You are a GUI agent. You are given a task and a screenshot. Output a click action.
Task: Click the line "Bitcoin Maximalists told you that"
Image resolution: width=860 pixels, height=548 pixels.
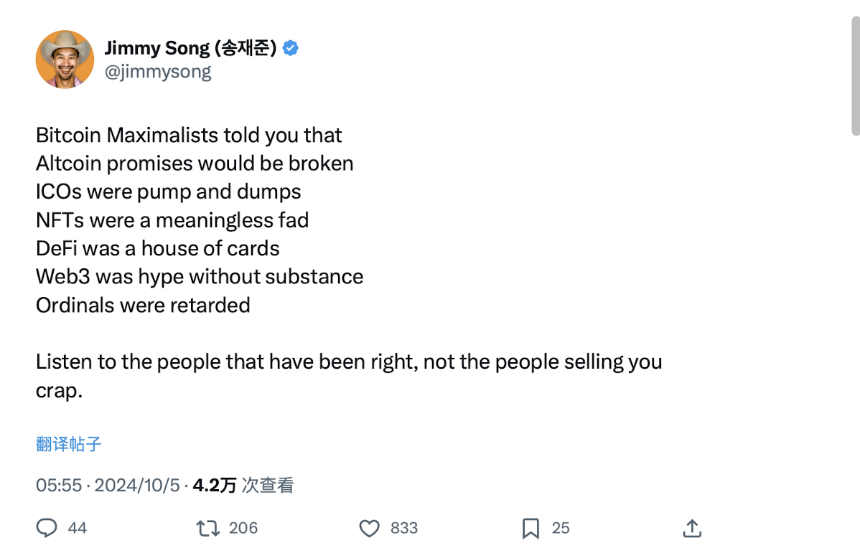click(x=189, y=135)
